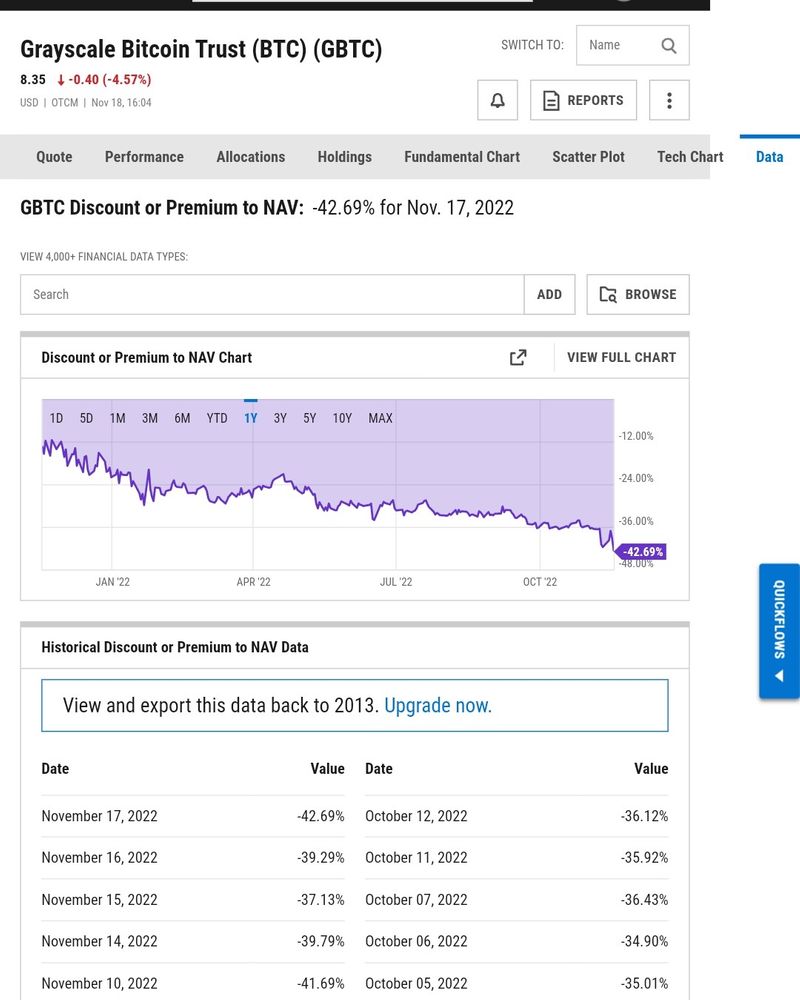The width and height of the screenshot is (800, 1000).
Task: Click the -42.69% chart value marker
Action: (x=644, y=551)
